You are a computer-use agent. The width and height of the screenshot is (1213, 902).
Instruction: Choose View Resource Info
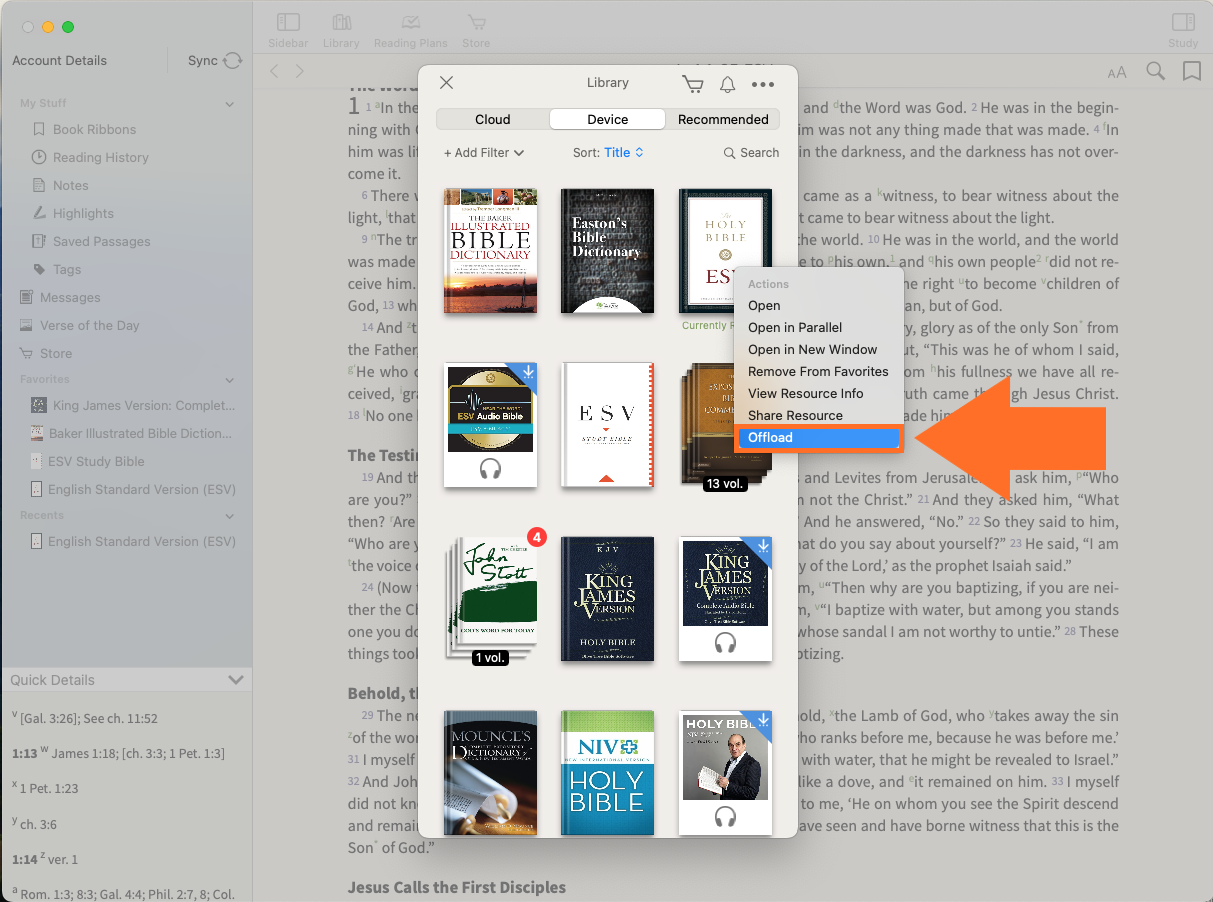pyautogui.click(x=805, y=394)
